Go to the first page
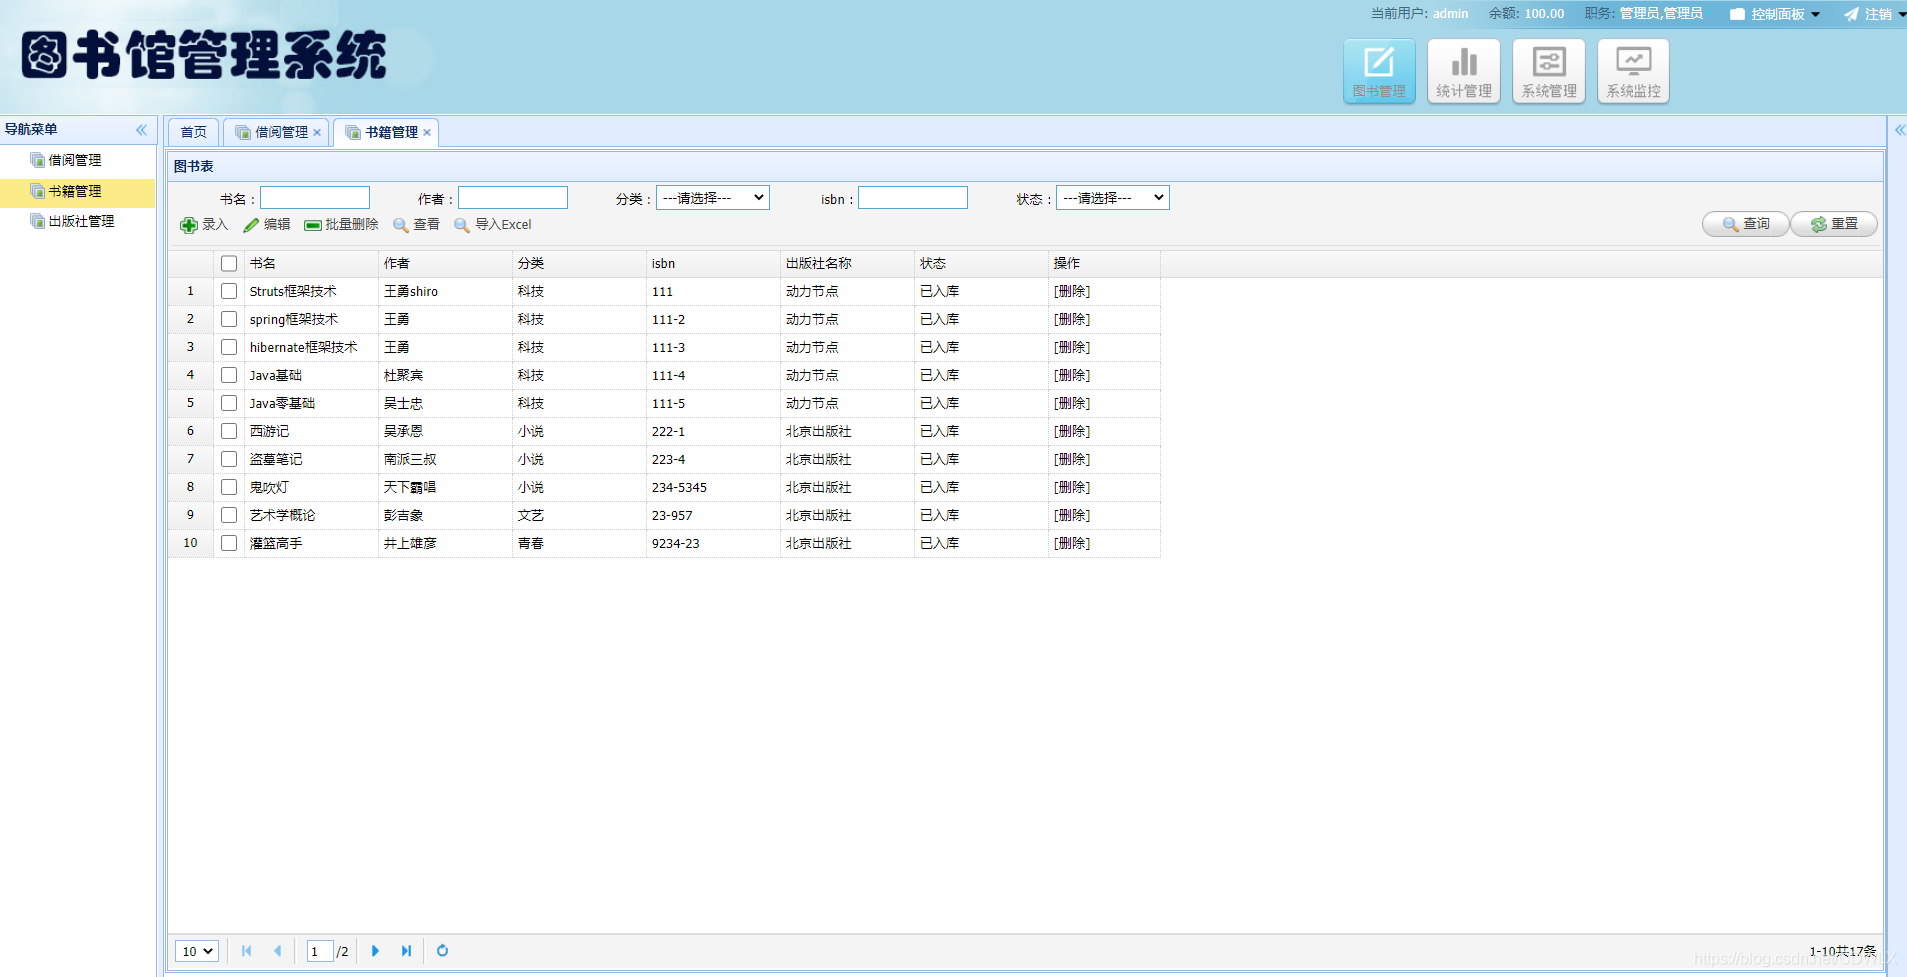This screenshot has width=1907, height=977. click(x=247, y=951)
